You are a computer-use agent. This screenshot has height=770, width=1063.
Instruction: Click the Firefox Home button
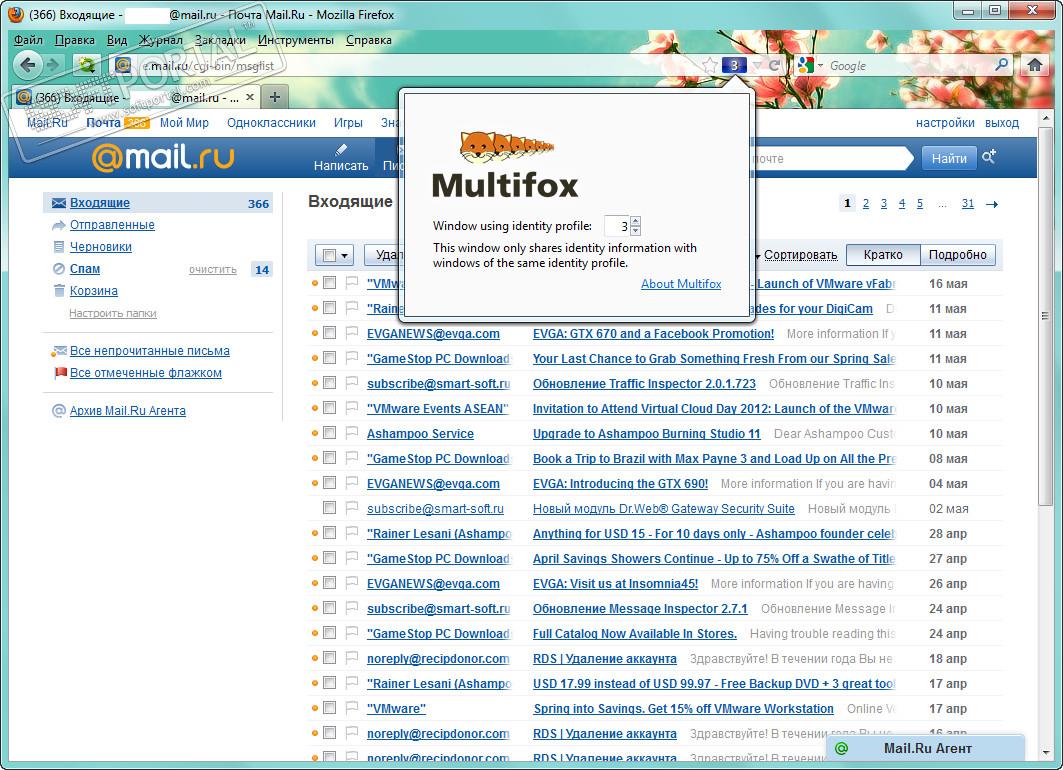point(1035,65)
